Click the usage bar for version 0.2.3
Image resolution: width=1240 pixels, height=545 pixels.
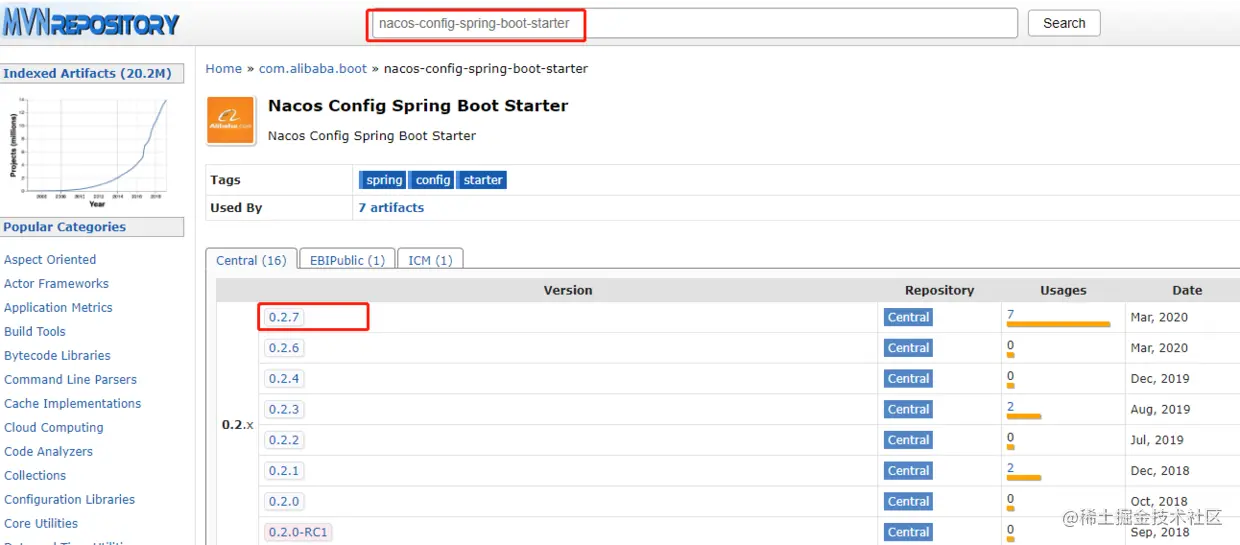pos(1024,416)
